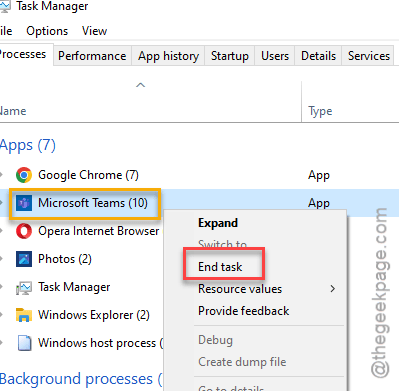399x391 pixels.
Task: Open the App history tab
Action: (168, 56)
